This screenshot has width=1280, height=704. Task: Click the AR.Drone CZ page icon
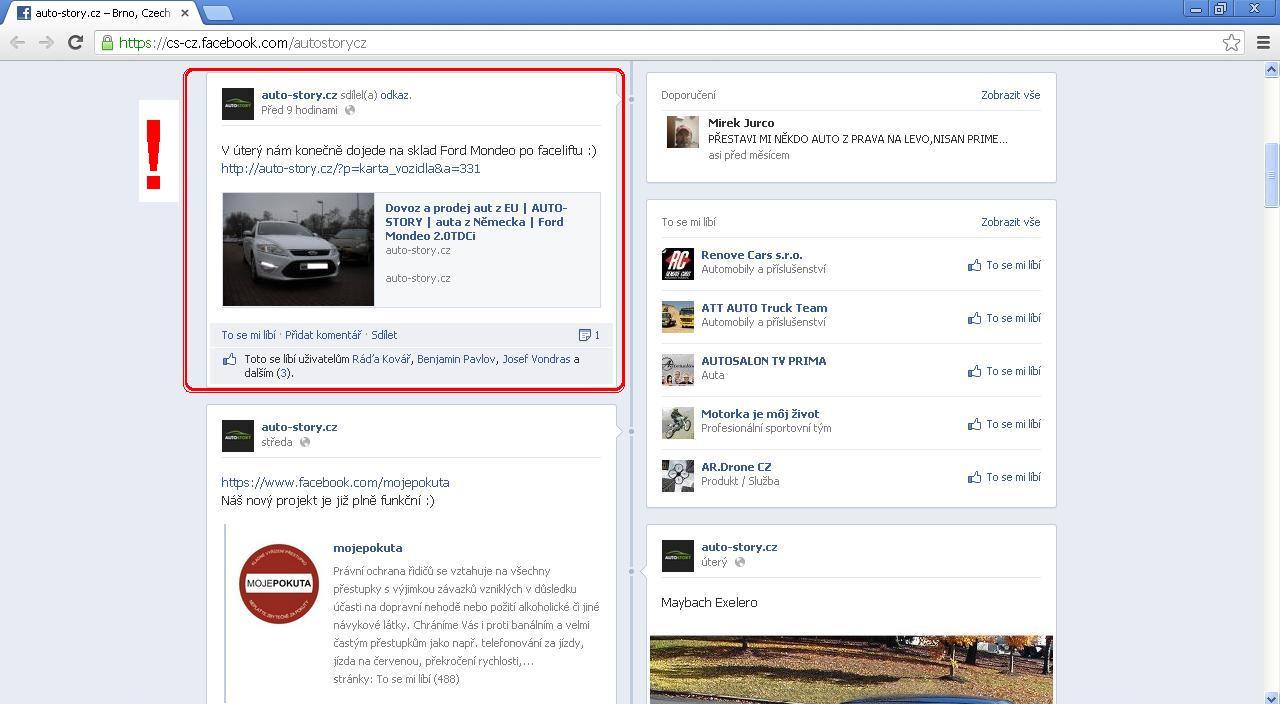(677, 476)
